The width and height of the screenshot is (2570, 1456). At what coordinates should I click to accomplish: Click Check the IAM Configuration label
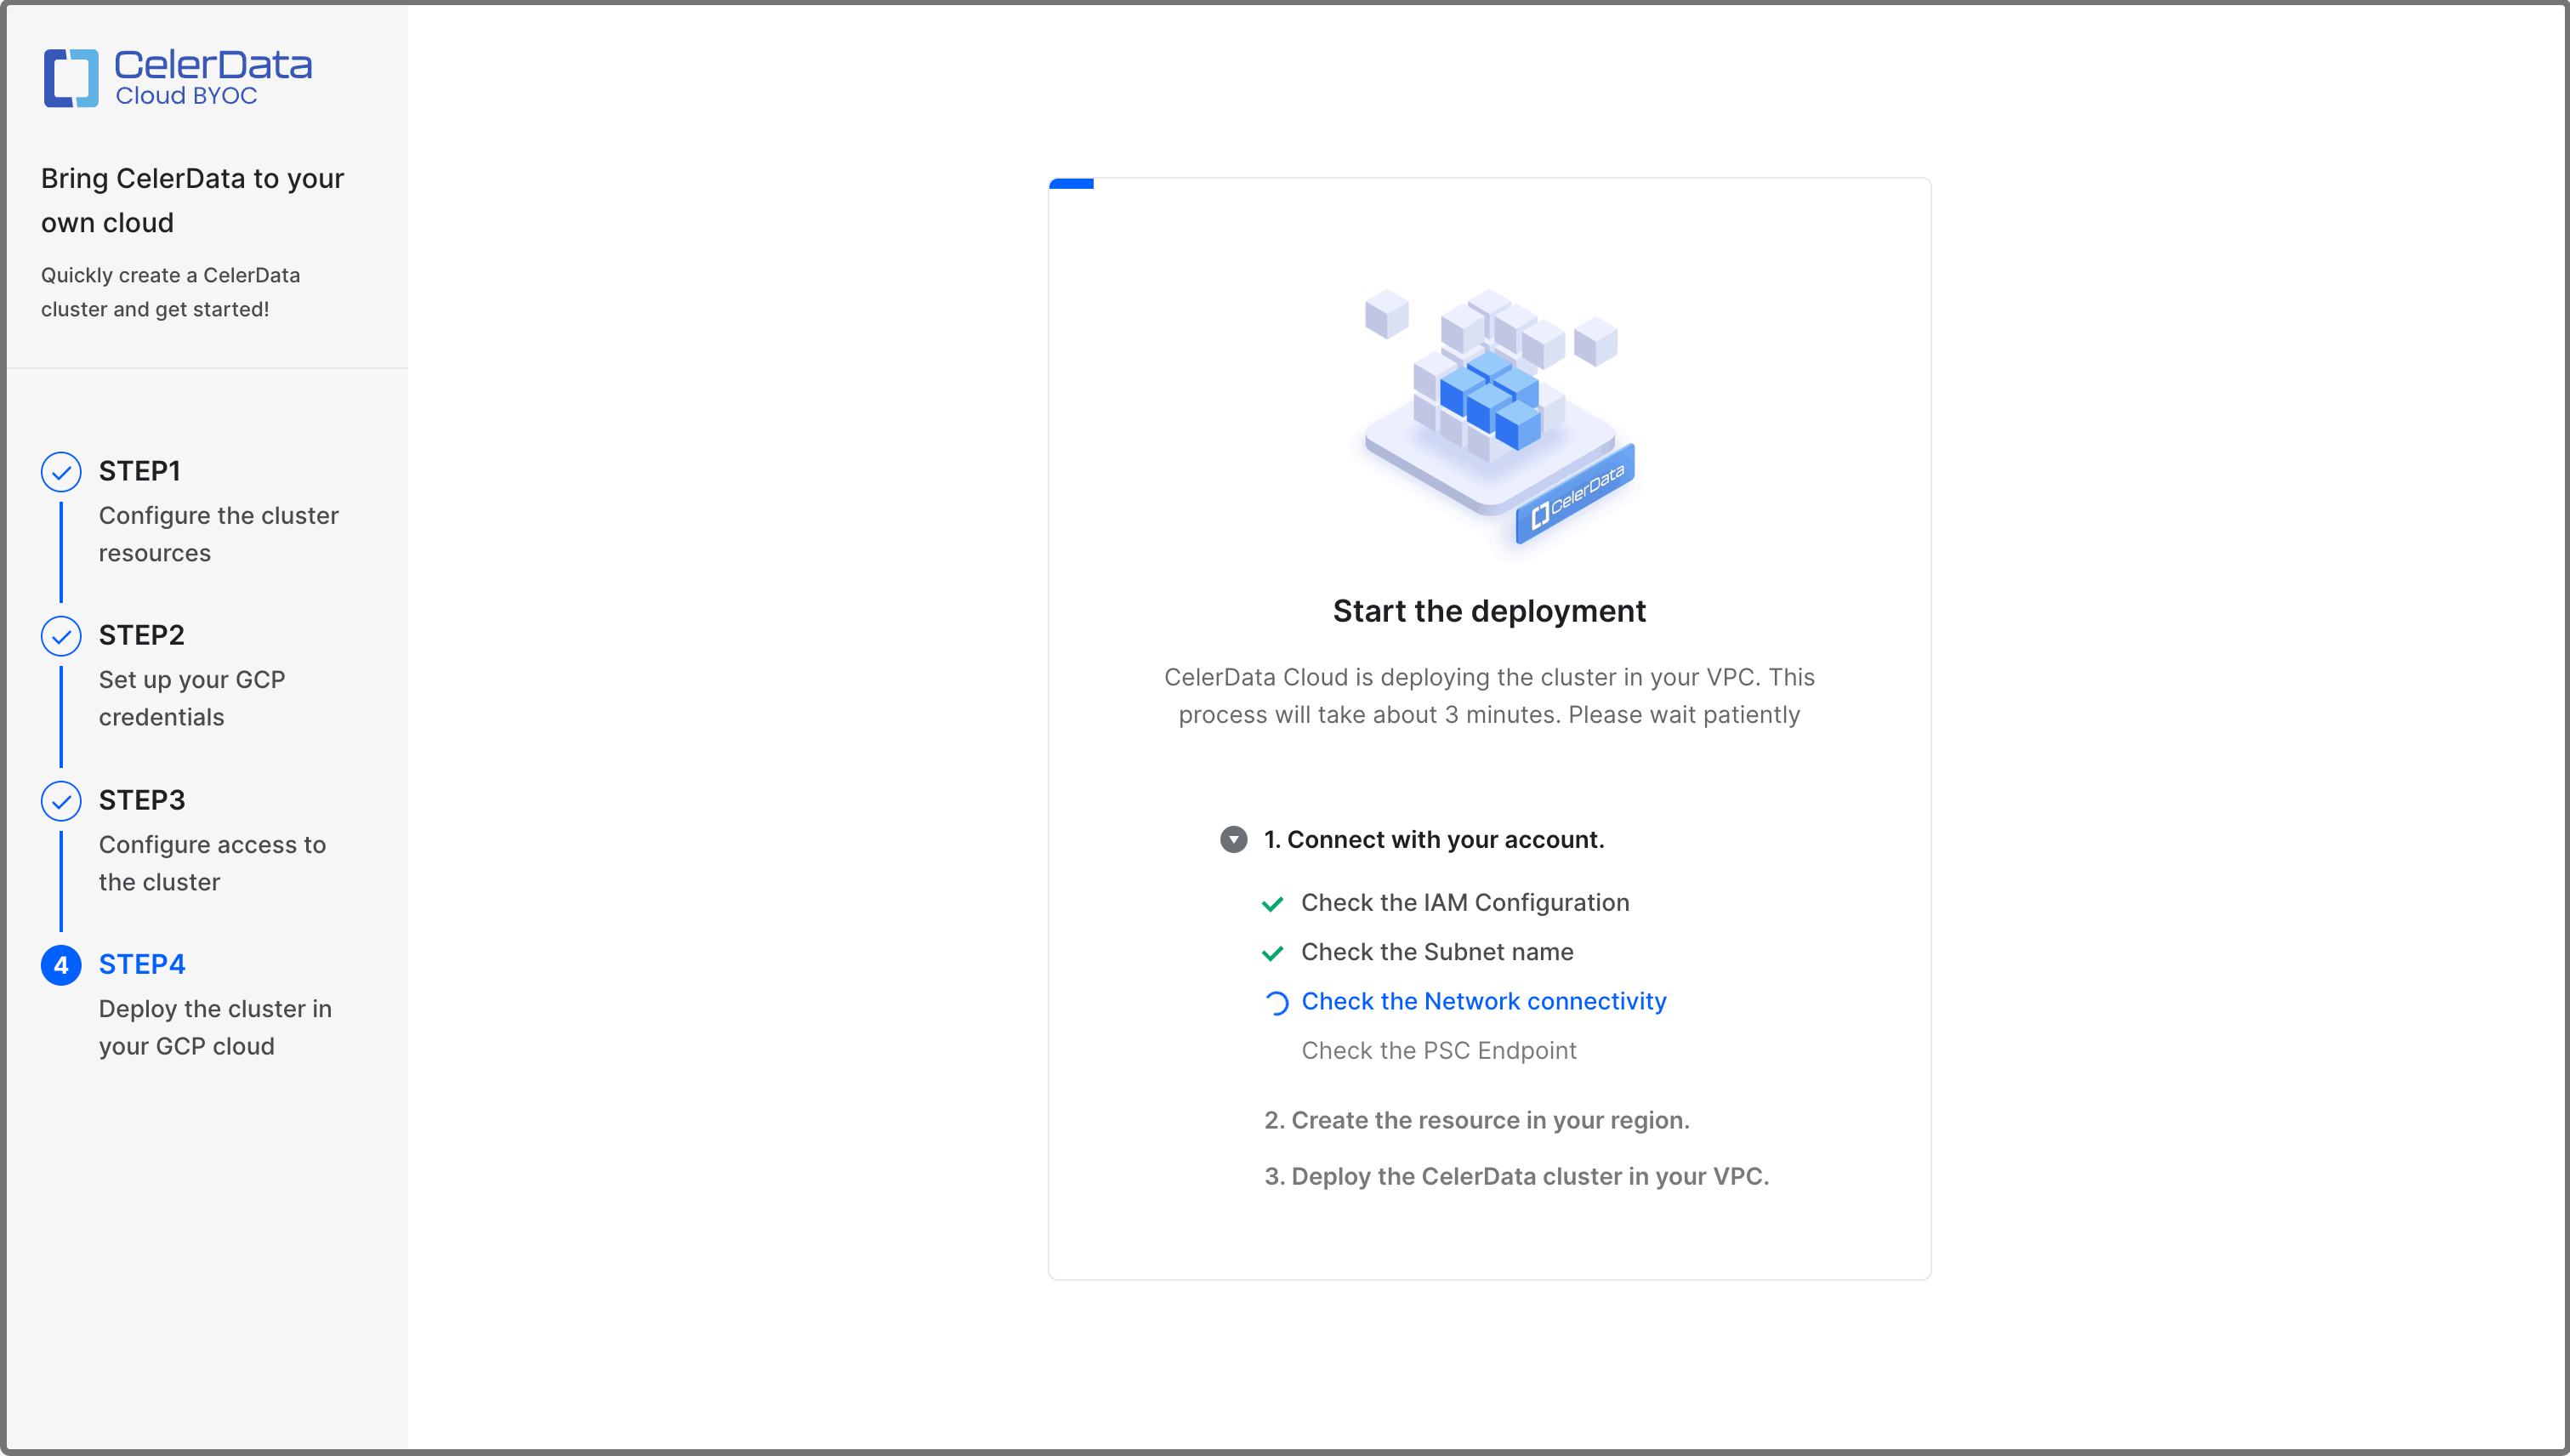pyautogui.click(x=1464, y=902)
